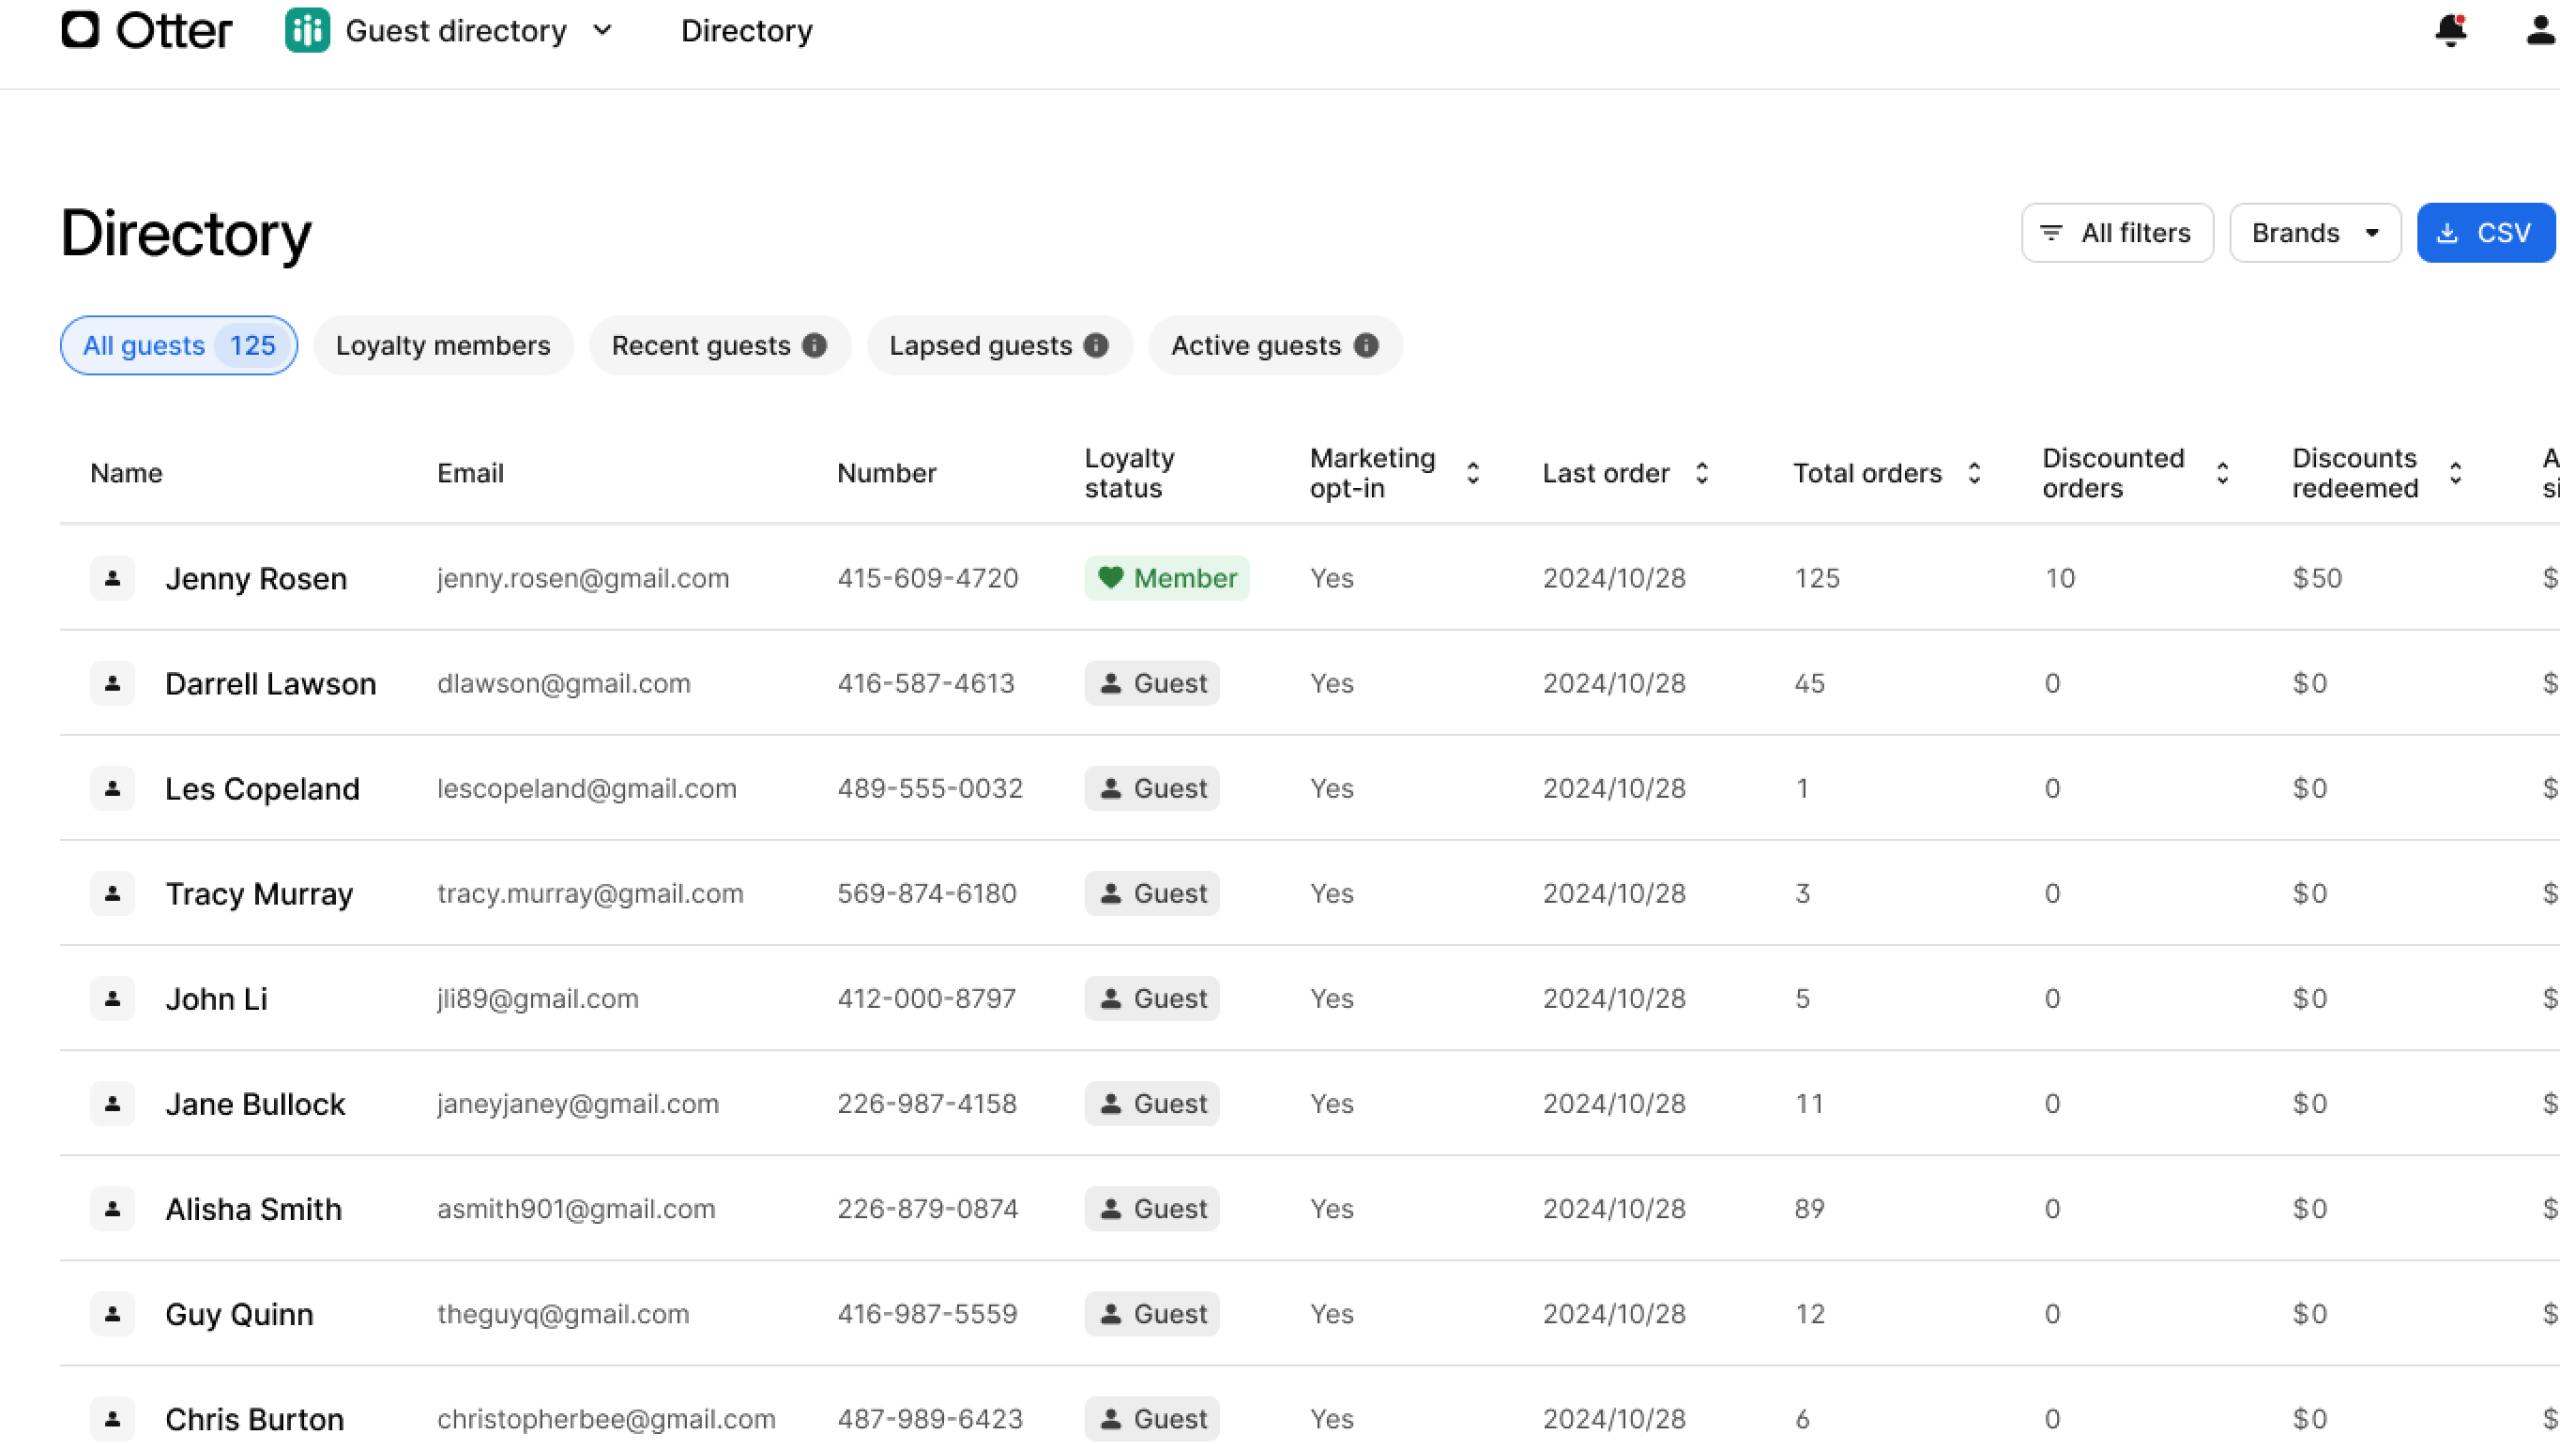2560x1444 pixels.
Task: Click info icon next to Active guests
Action: 1366,345
